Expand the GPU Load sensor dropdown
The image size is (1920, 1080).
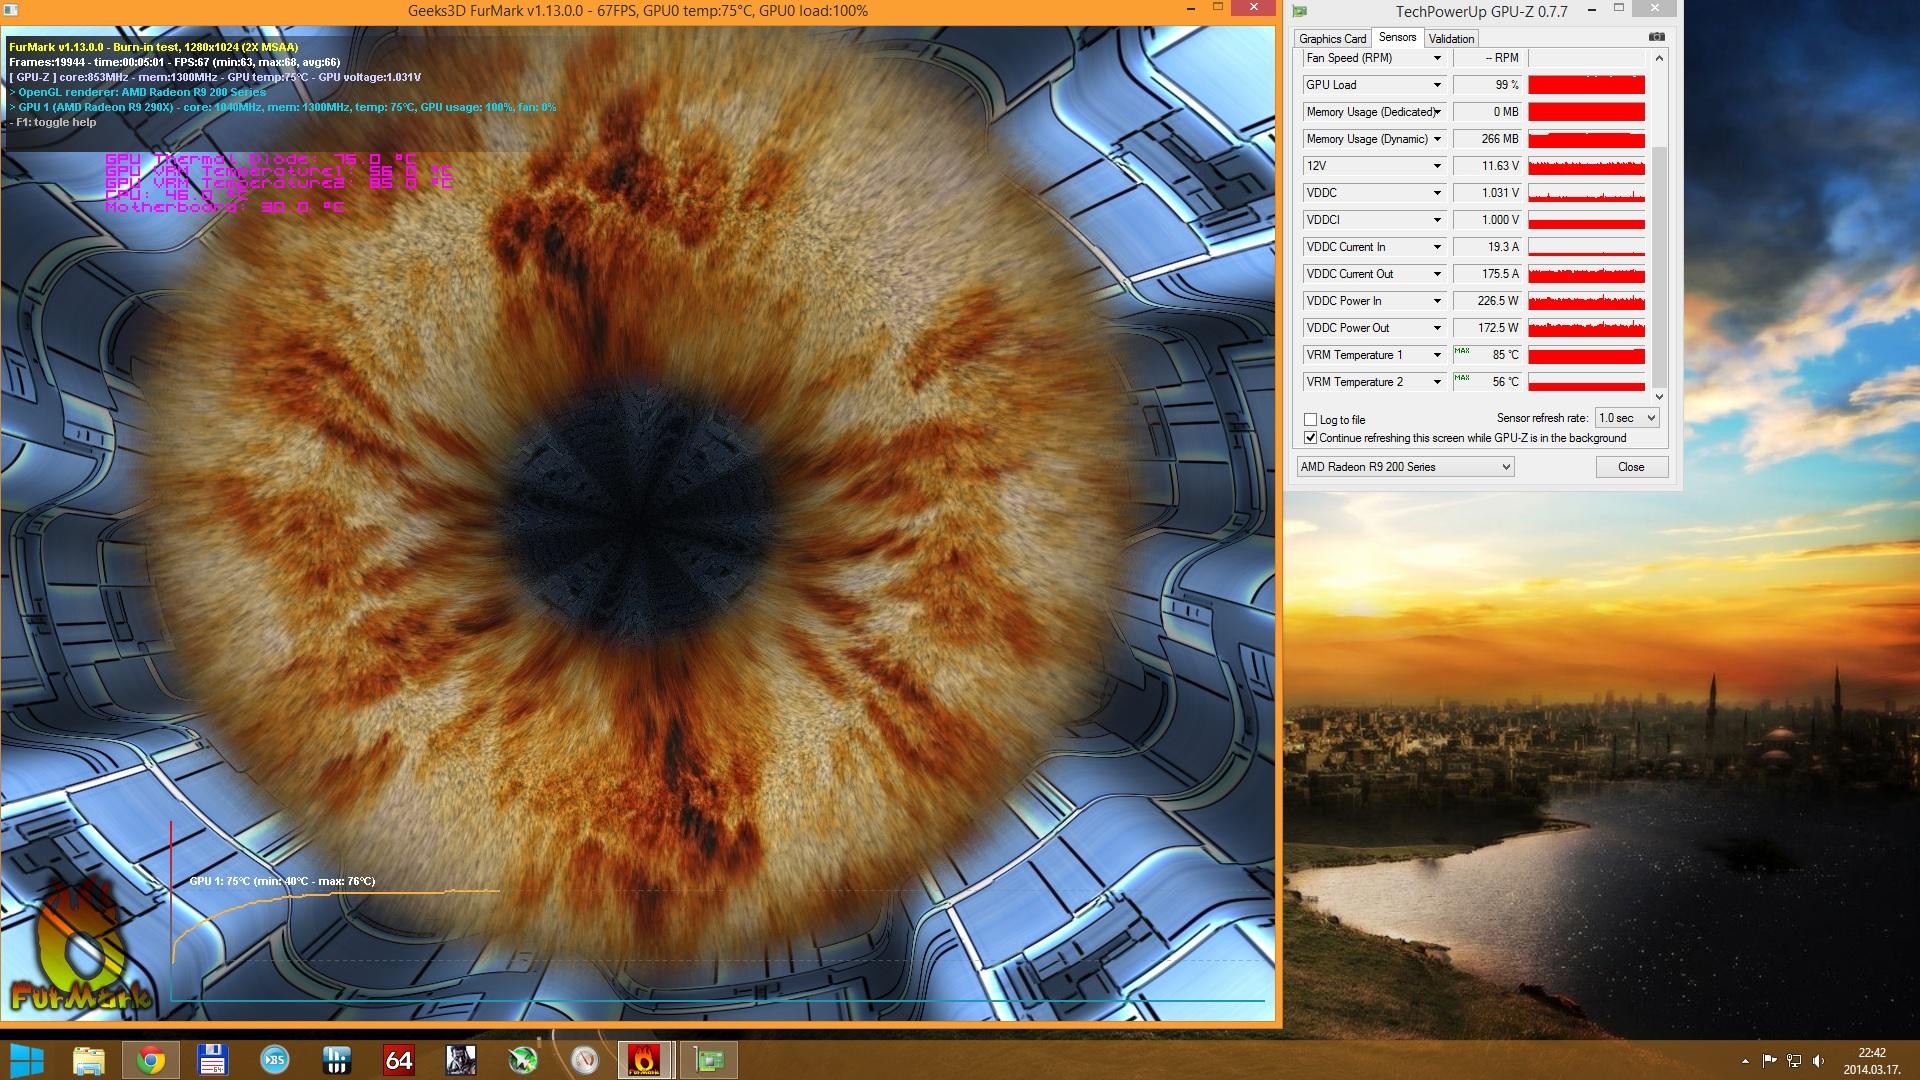[1437, 85]
